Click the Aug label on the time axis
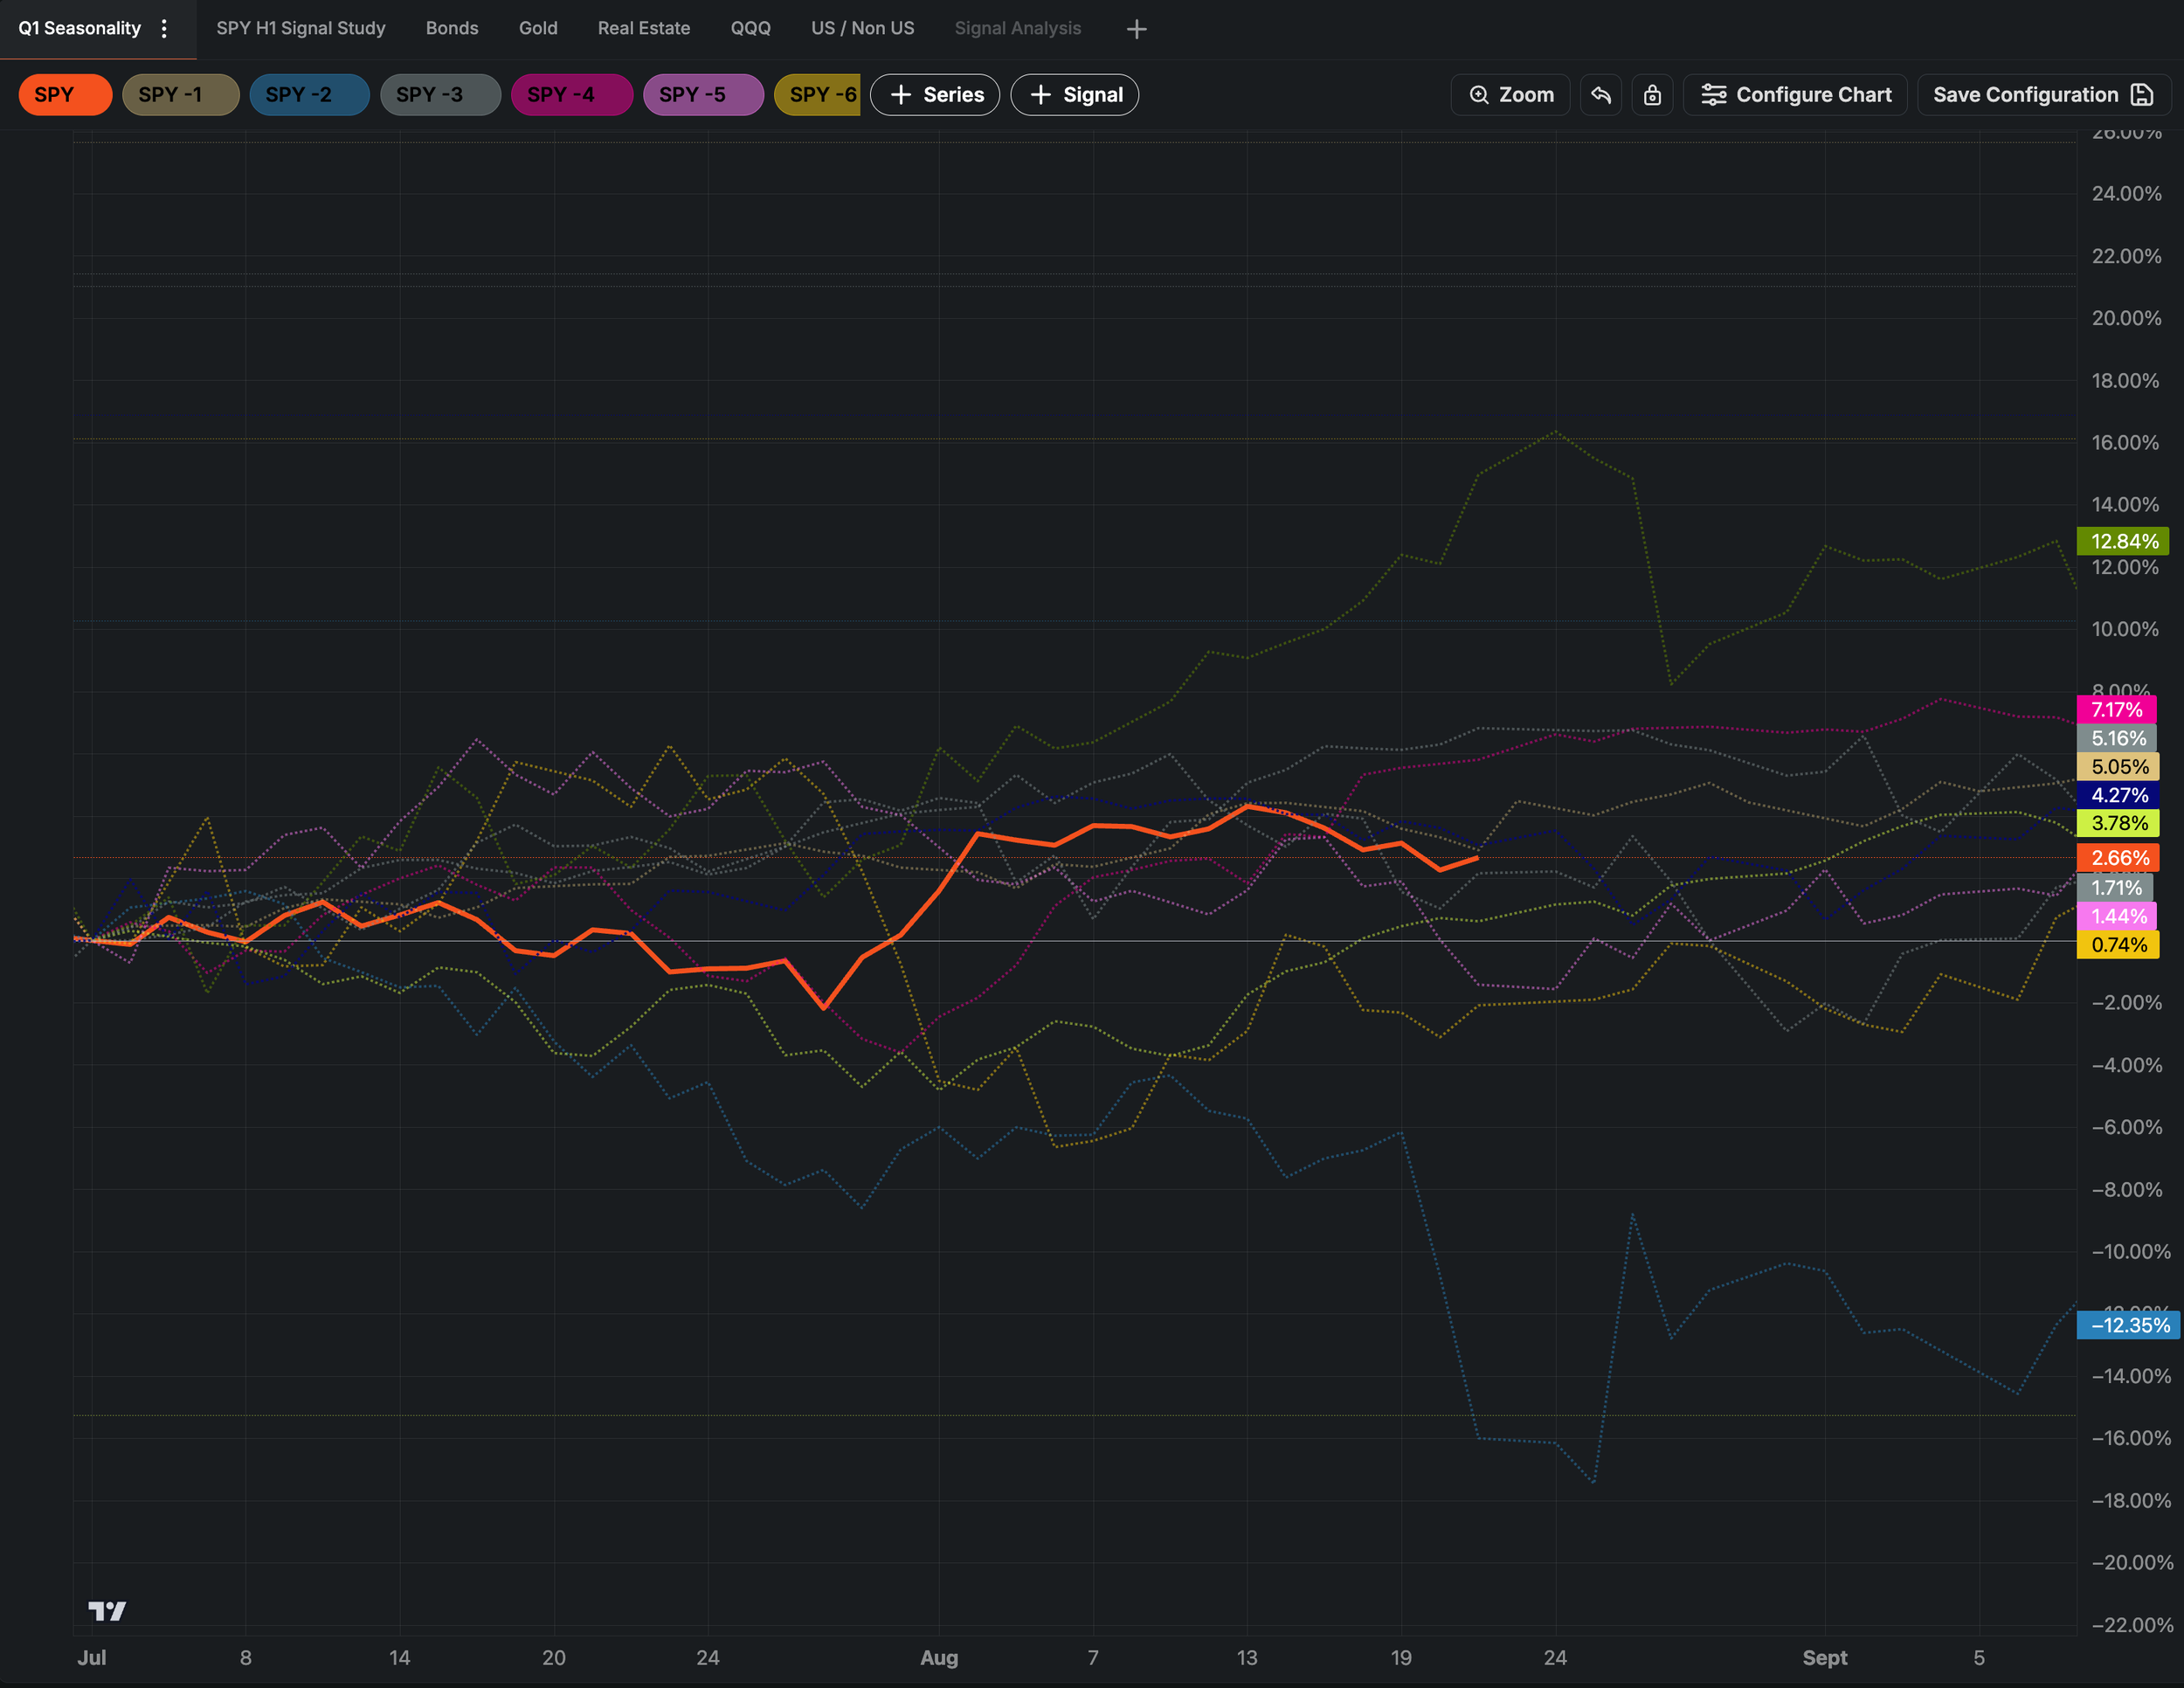The image size is (2184, 1688). tap(939, 1658)
